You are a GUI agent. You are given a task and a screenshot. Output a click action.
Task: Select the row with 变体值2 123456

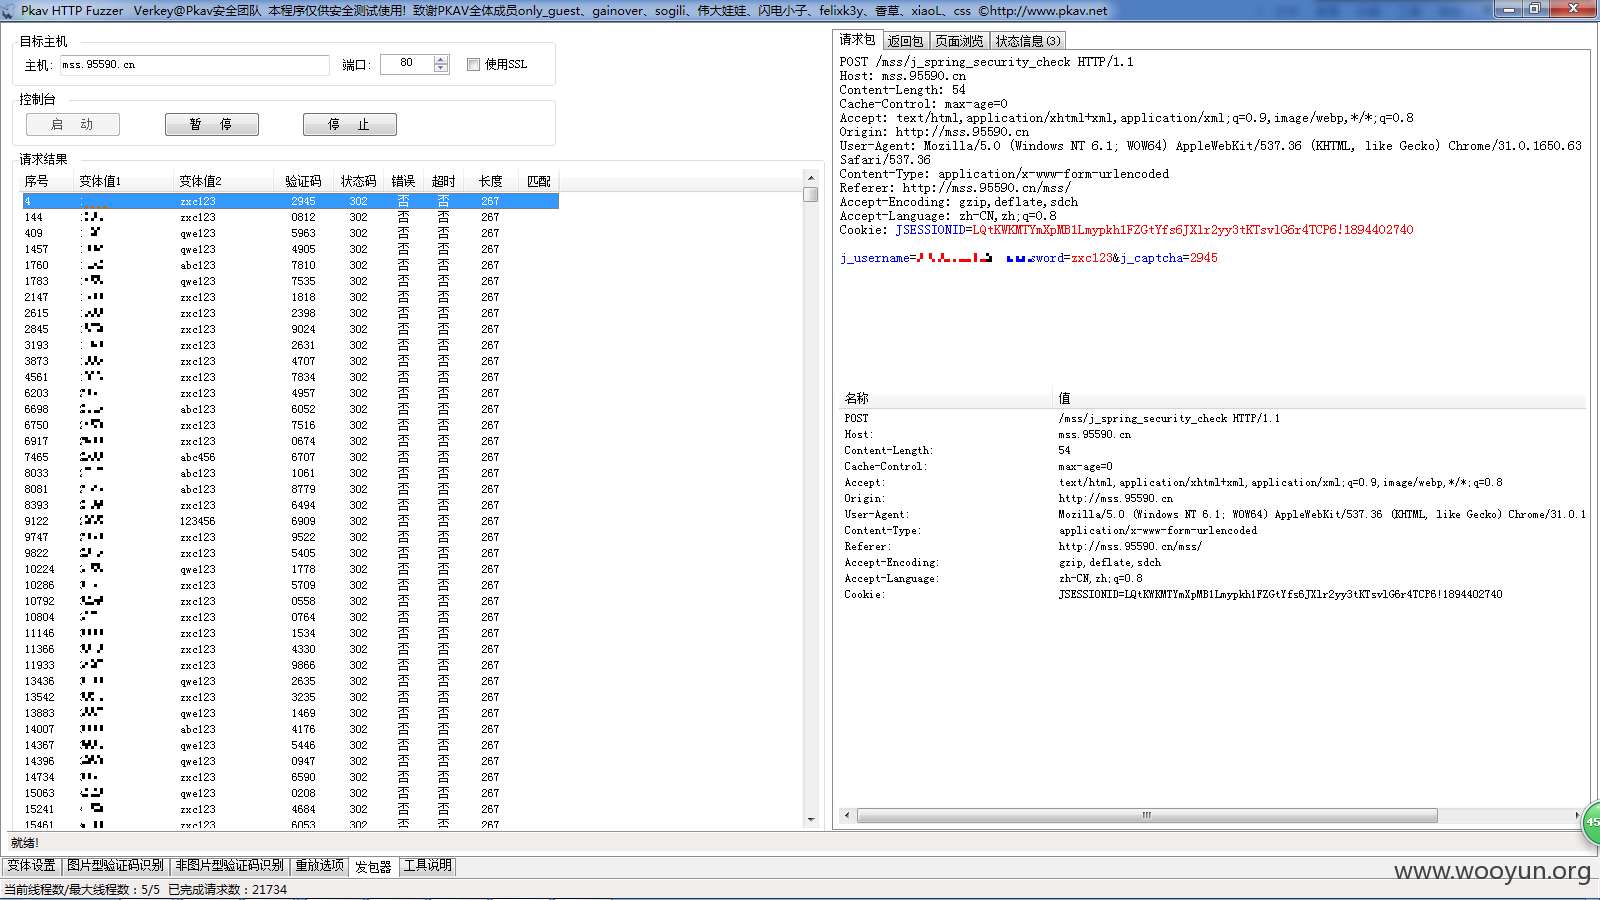pyautogui.click(x=290, y=521)
